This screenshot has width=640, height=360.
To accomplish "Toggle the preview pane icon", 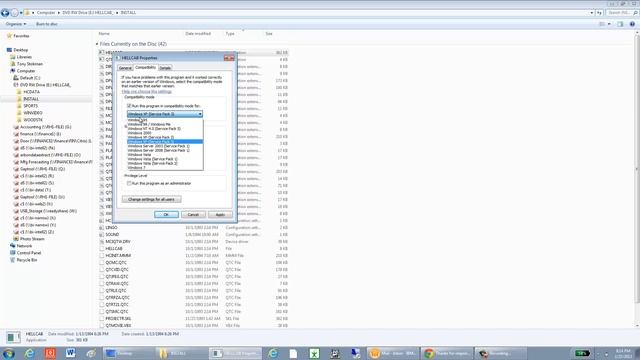I will (x=620, y=24).
